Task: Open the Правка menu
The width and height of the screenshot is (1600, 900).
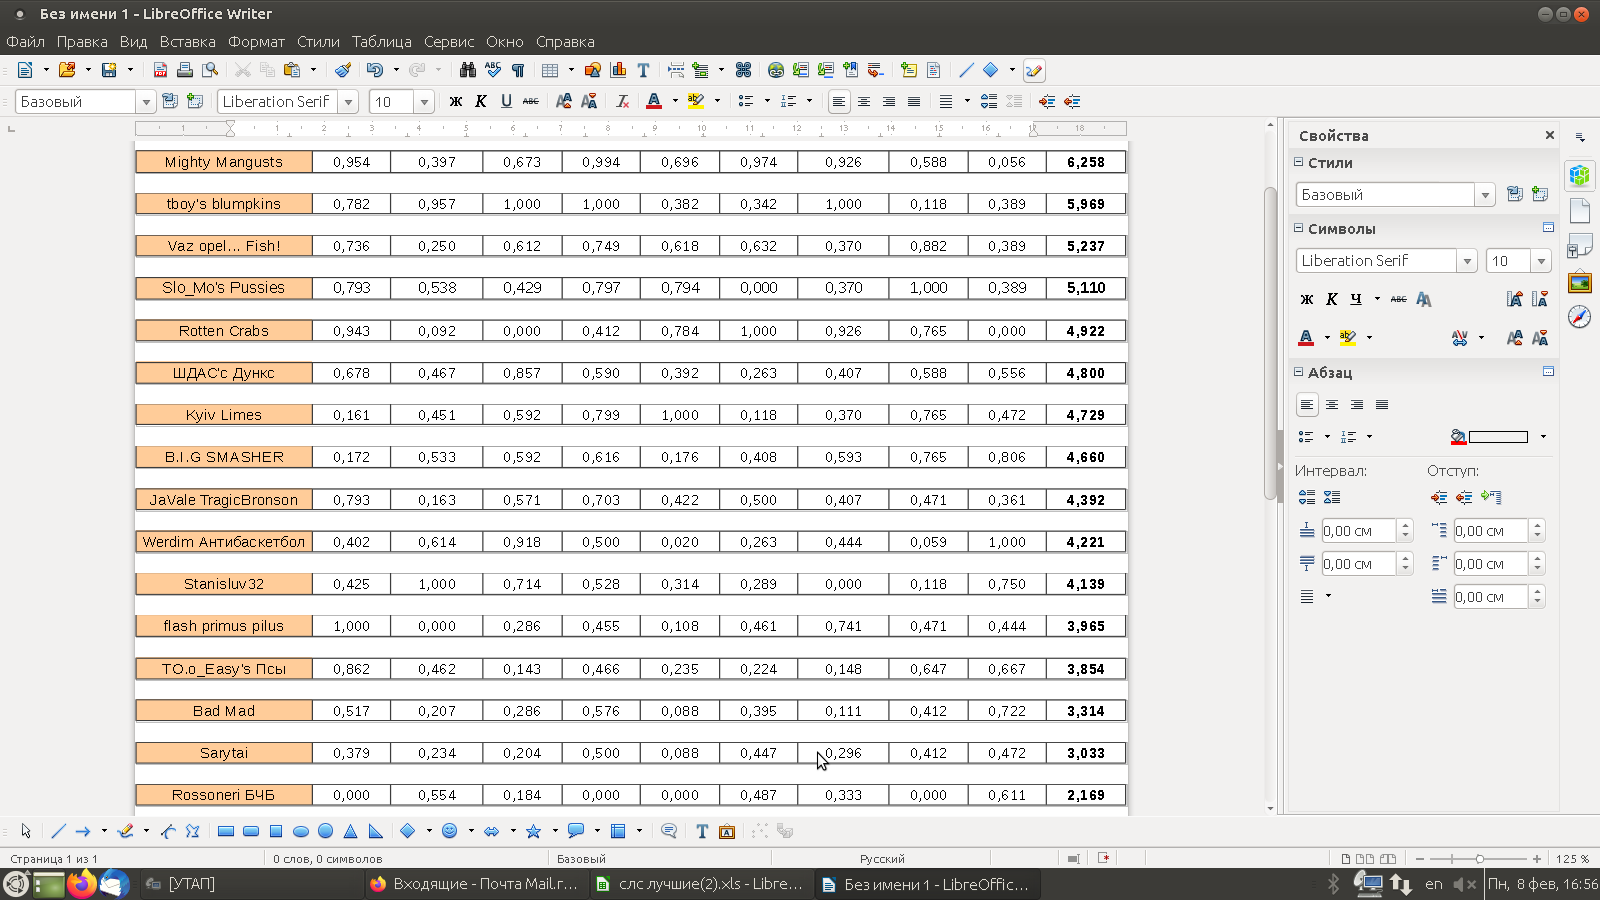Action: [x=82, y=42]
